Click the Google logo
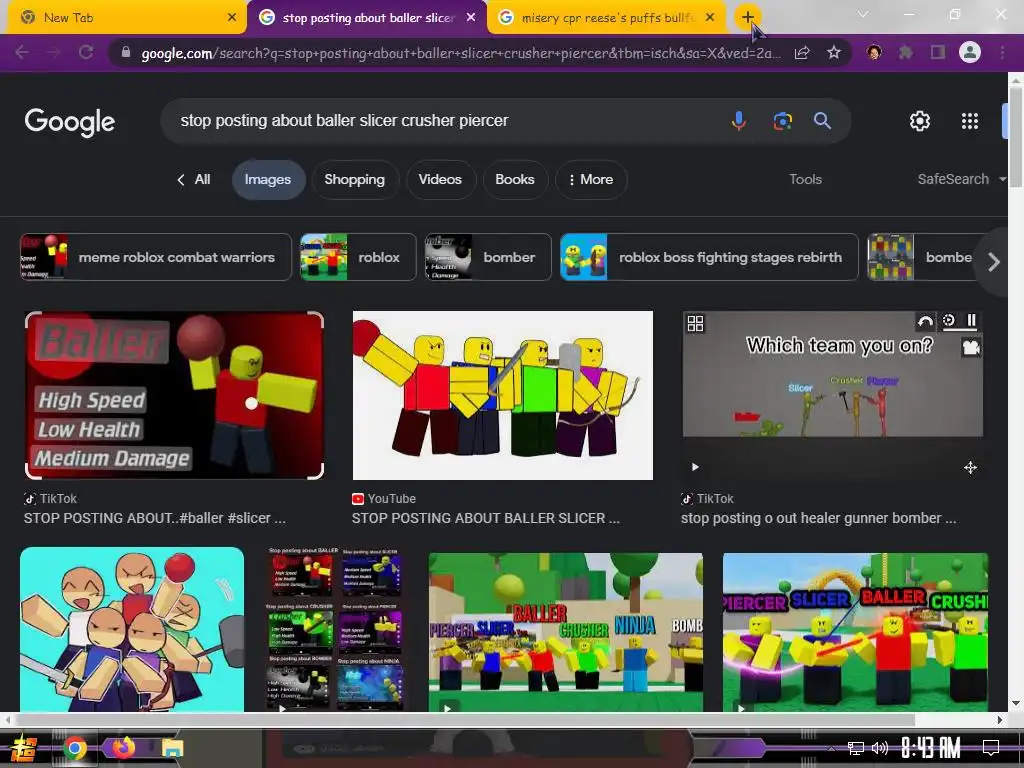This screenshot has height=768, width=1024. 70,122
